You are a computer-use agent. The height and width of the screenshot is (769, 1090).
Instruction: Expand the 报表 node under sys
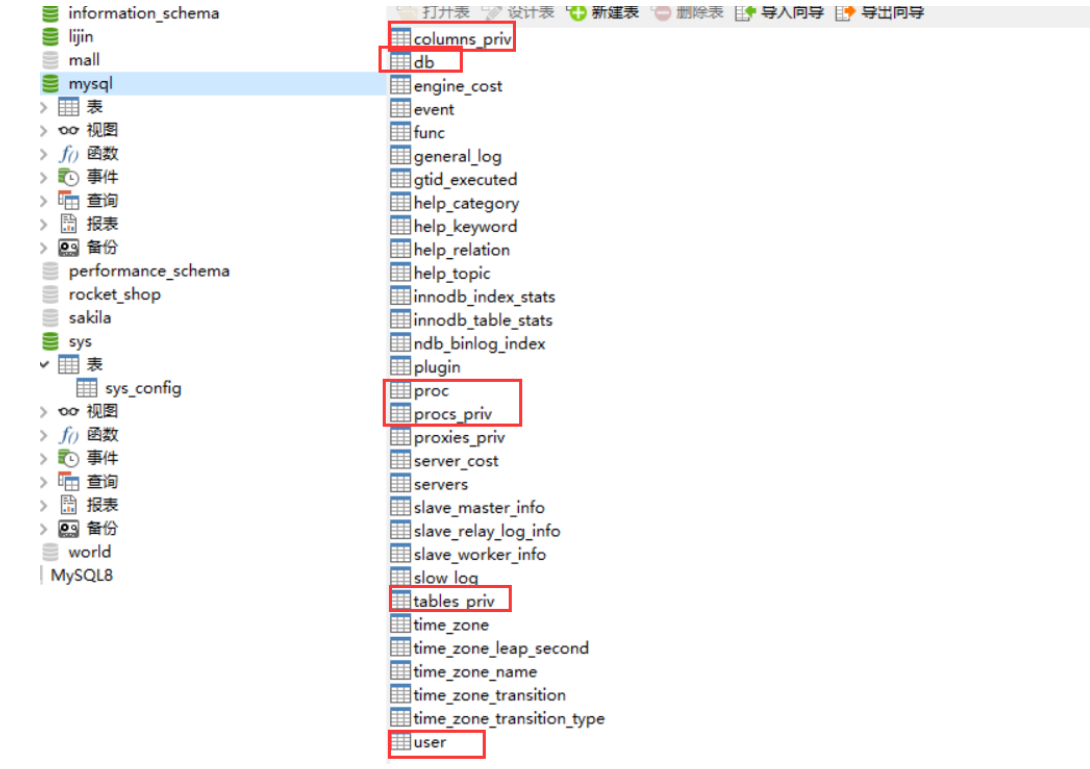coord(44,505)
